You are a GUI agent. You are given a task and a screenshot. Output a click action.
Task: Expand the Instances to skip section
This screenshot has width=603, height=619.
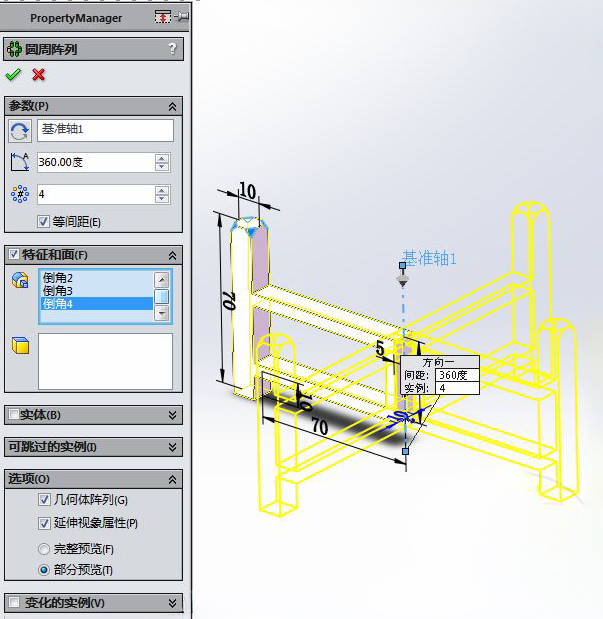click(x=173, y=447)
